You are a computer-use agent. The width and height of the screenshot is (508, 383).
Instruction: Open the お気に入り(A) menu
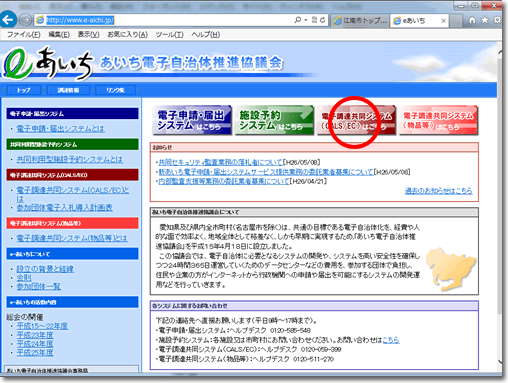pos(127,34)
